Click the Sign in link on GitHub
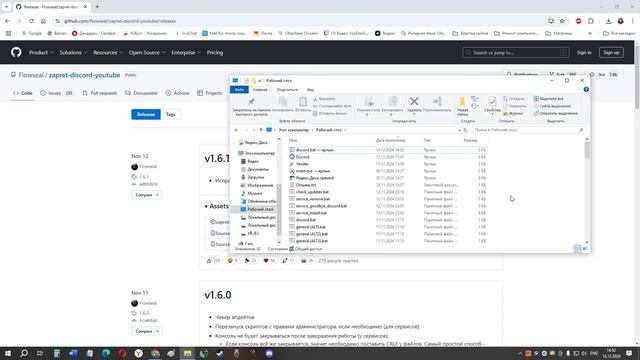640x360 pixels. click(584, 52)
